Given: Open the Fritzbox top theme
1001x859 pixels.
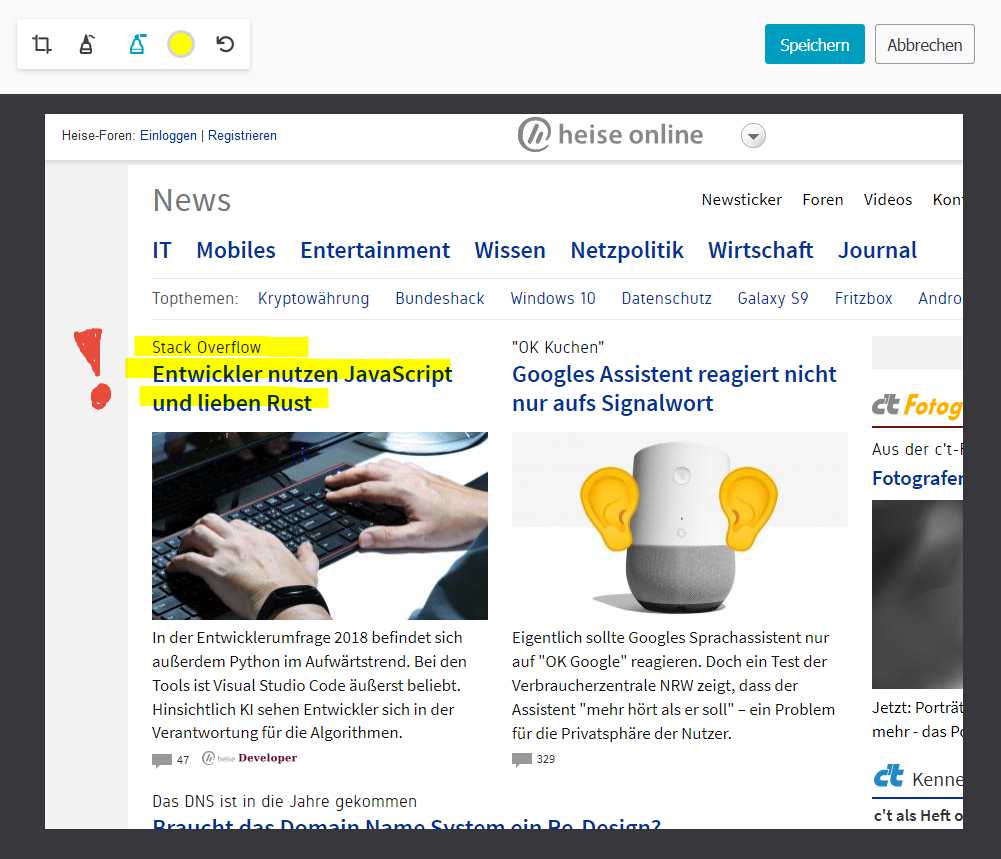Looking at the screenshot, I should (863, 298).
